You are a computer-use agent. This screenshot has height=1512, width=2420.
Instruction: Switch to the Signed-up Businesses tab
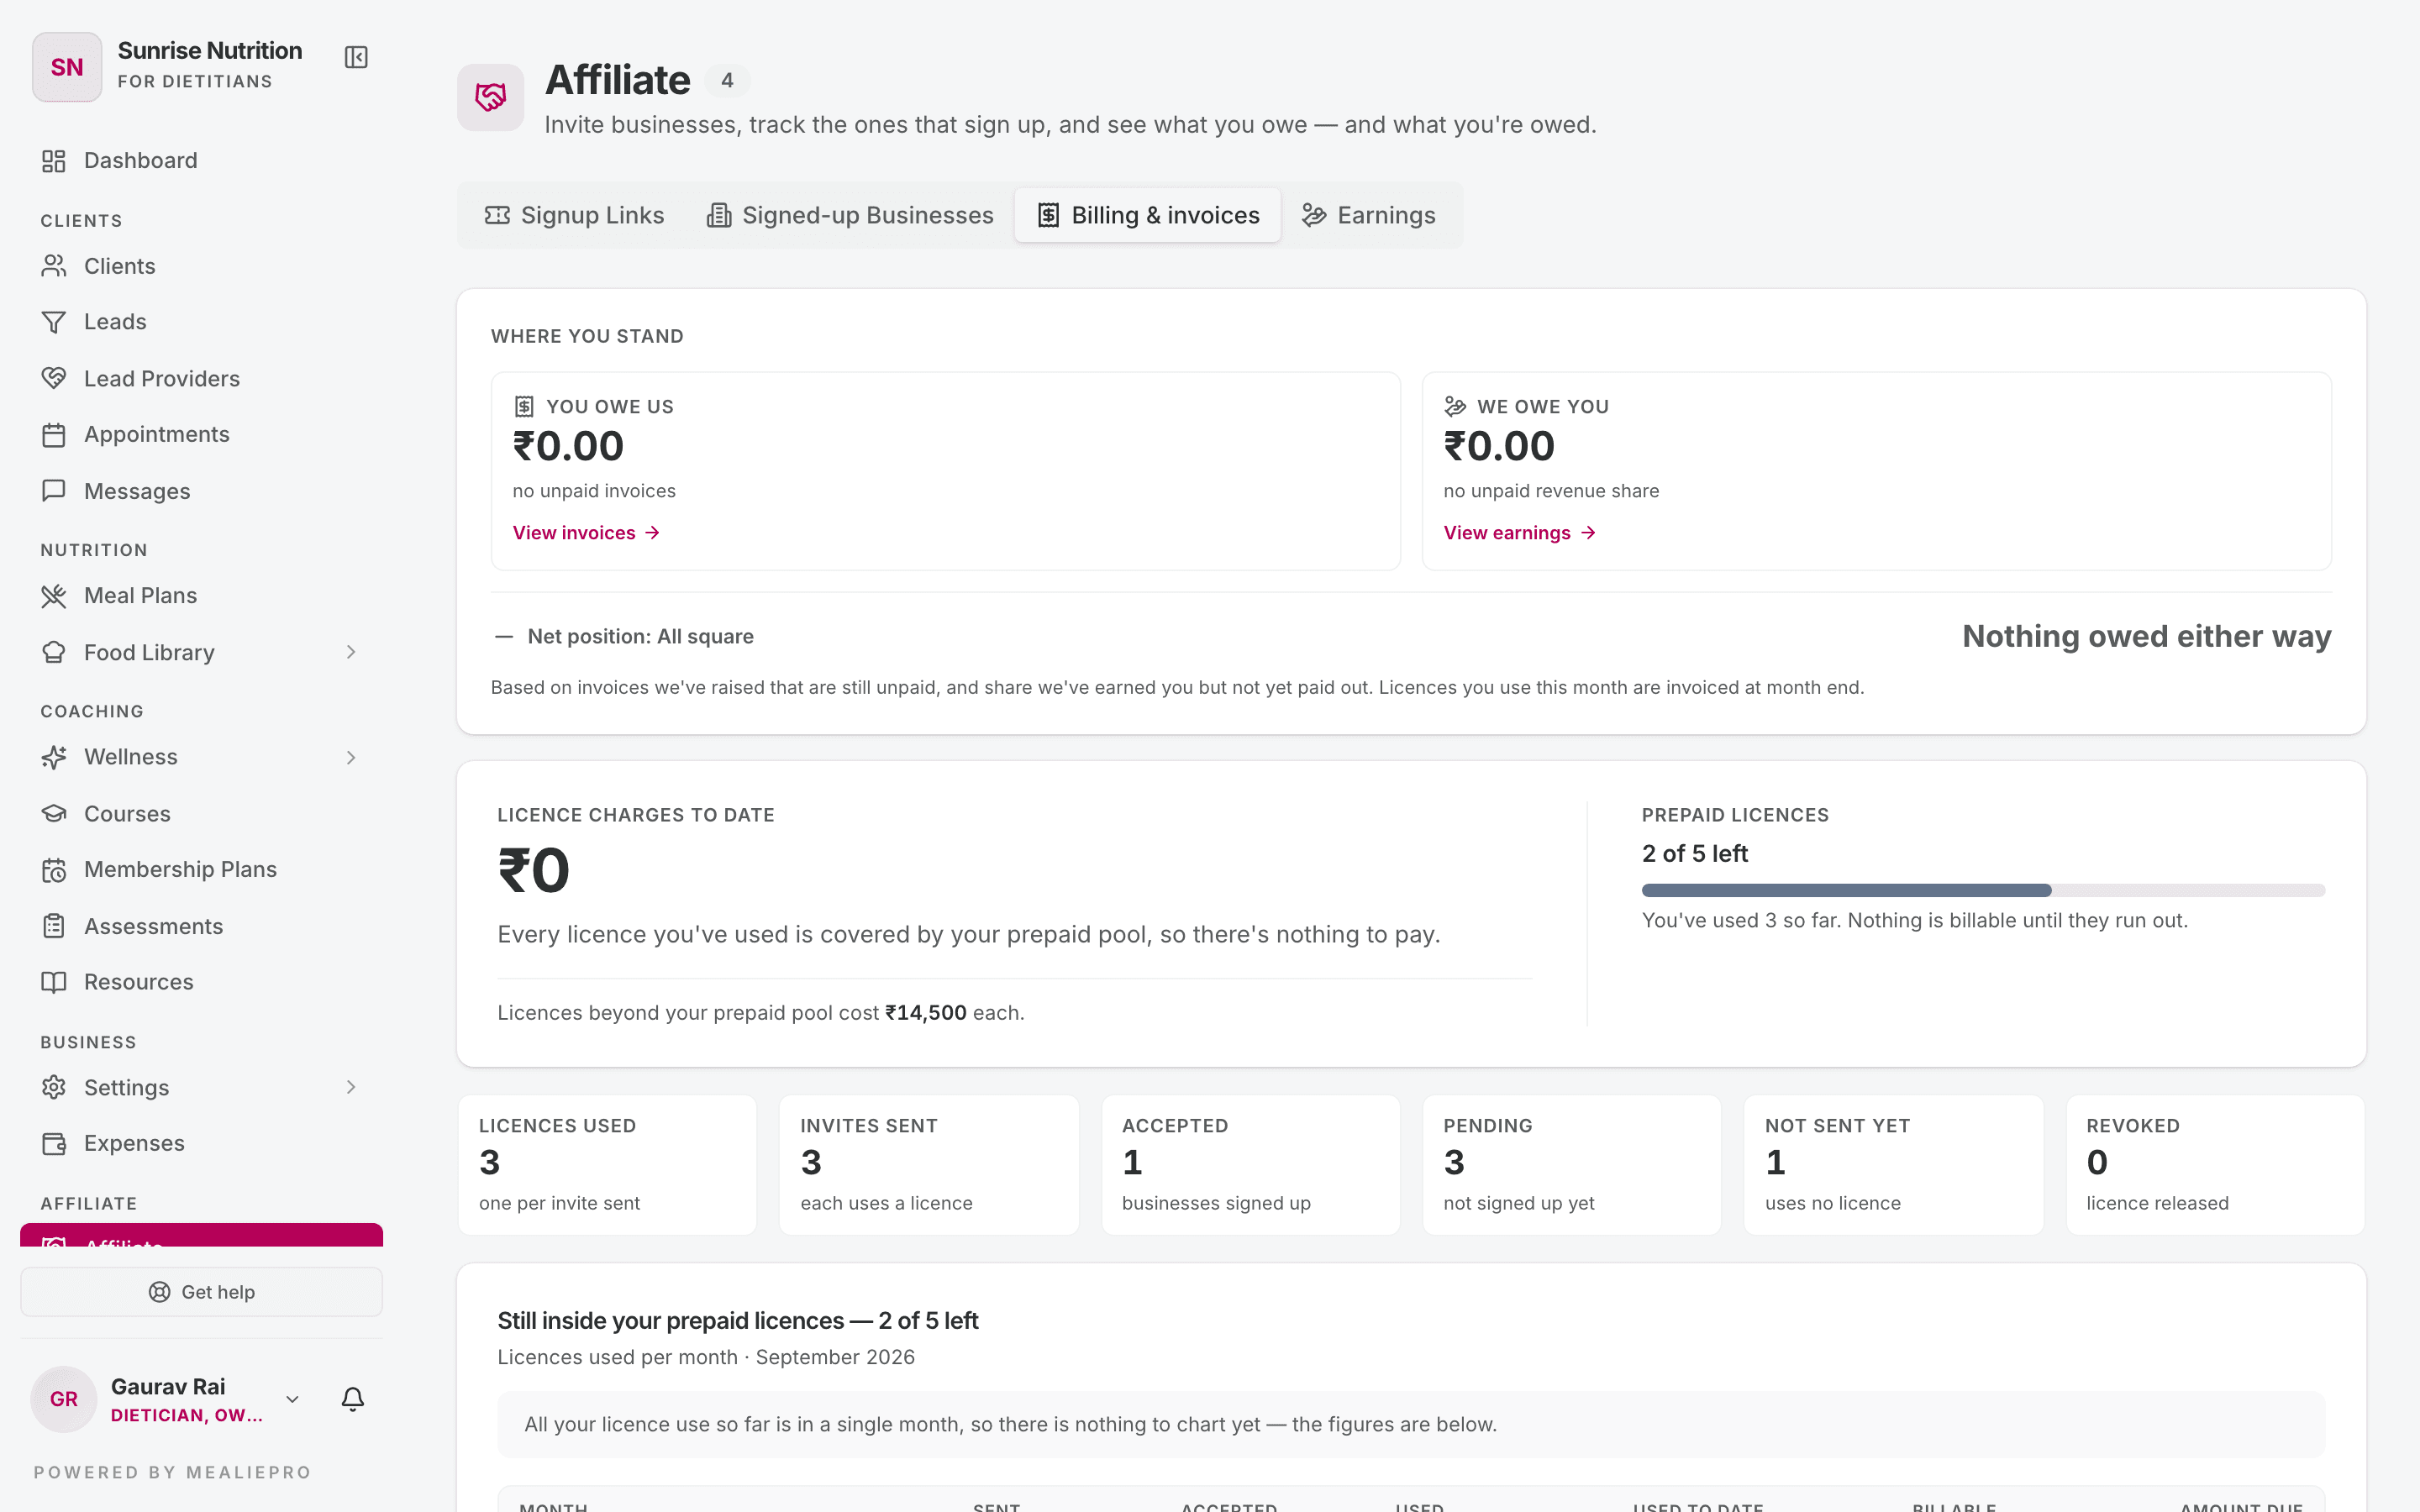click(x=850, y=215)
